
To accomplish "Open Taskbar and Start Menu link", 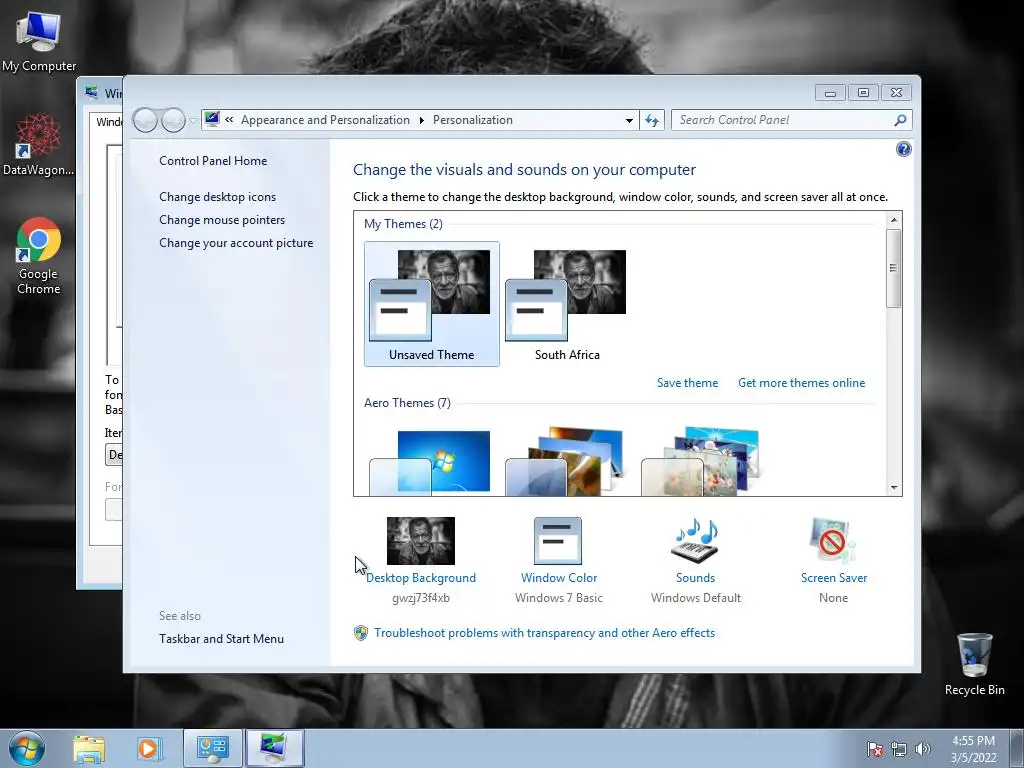I will pos(221,639).
